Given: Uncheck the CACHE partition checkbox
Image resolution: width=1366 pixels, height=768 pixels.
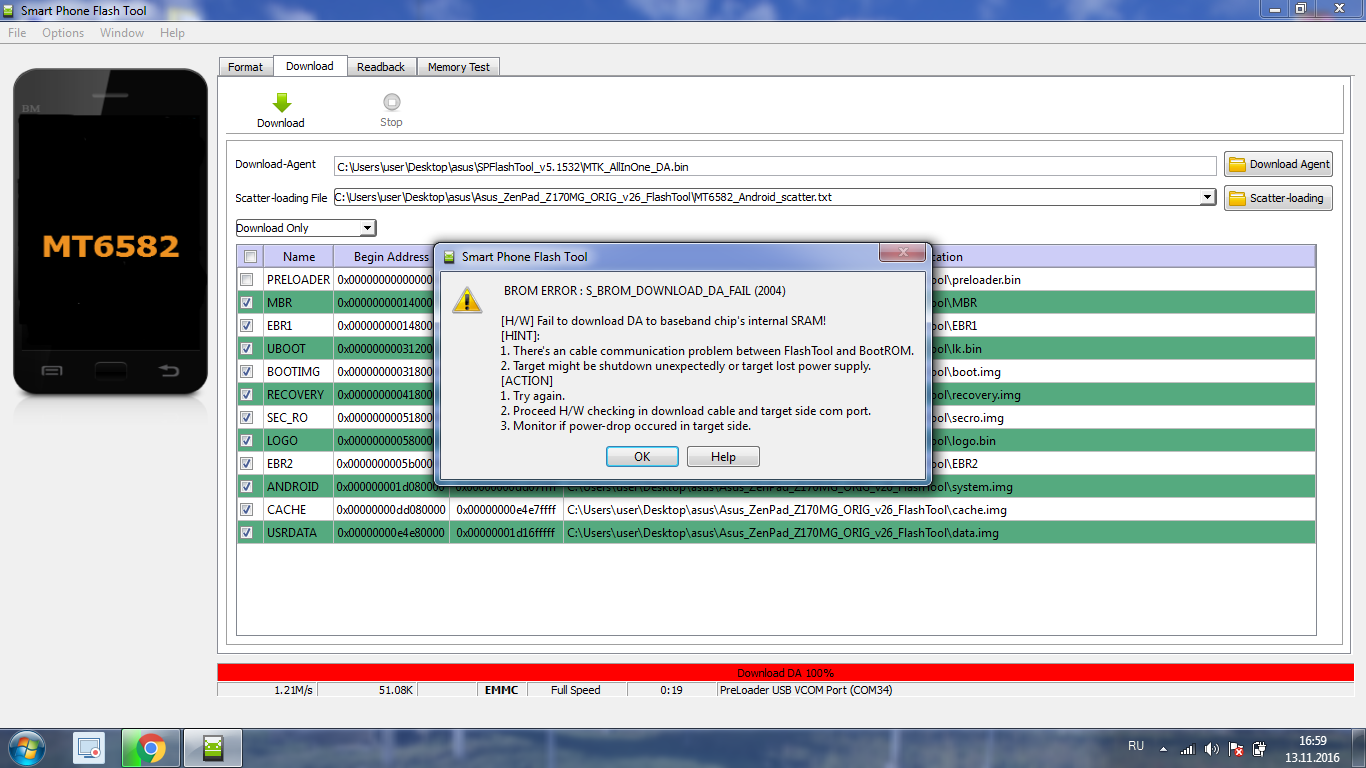Looking at the screenshot, I should click(247, 510).
